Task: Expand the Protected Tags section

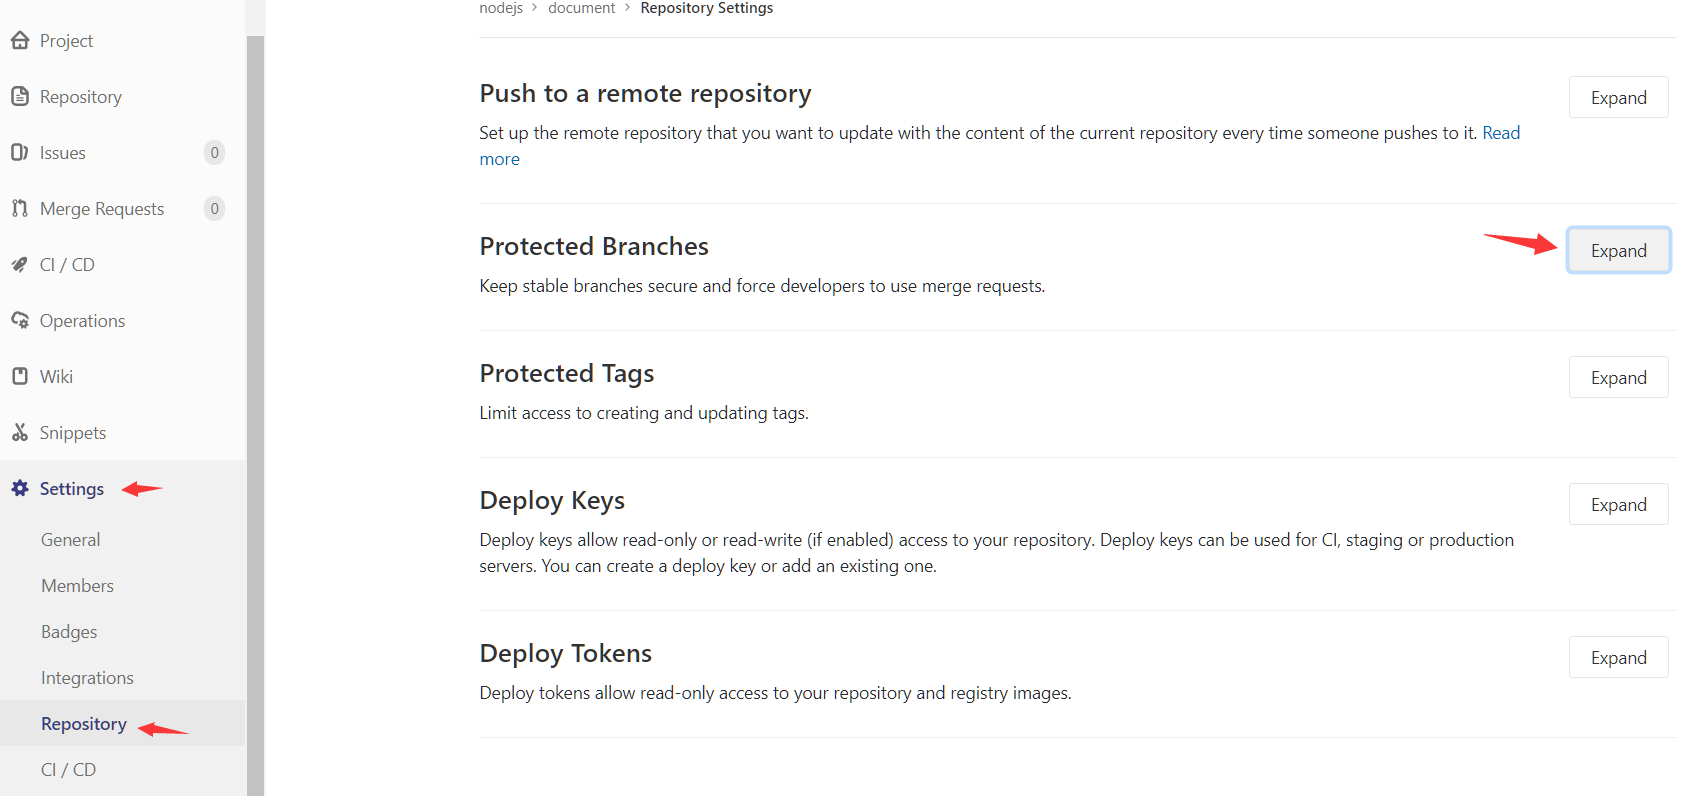Action: (1618, 377)
